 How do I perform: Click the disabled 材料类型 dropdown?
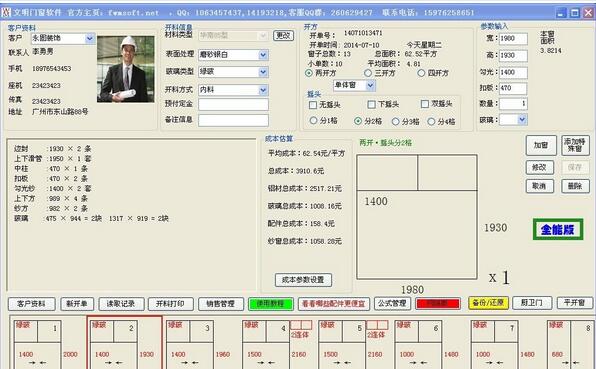(x=233, y=36)
